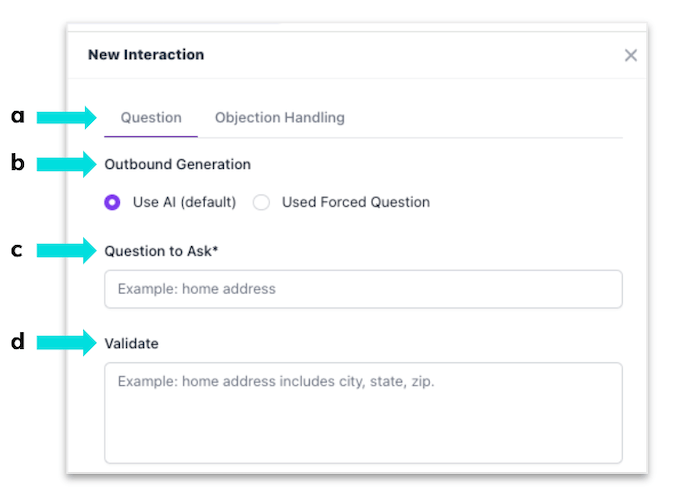Close the New Interaction dialog
Image resolution: width=680 pixels, height=498 pixels.
(x=631, y=56)
